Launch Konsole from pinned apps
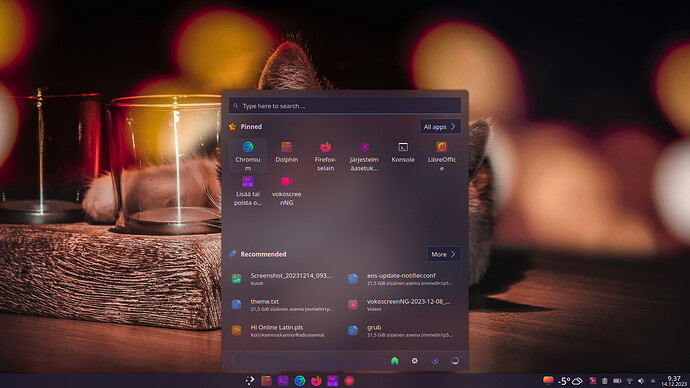This screenshot has height=388, width=690. click(x=403, y=152)
